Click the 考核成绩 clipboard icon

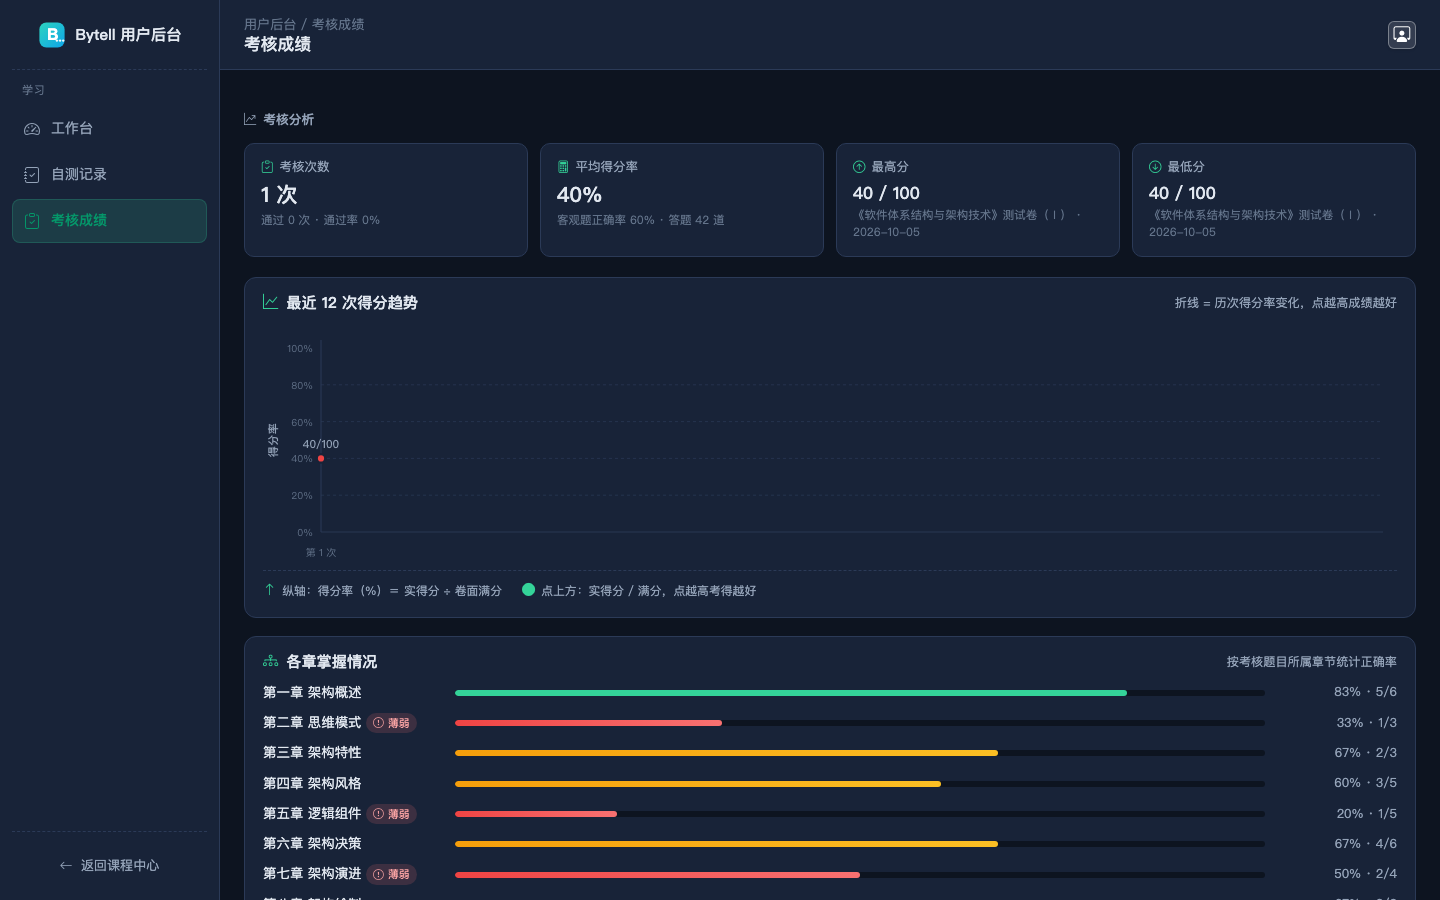tap(32, 221)
